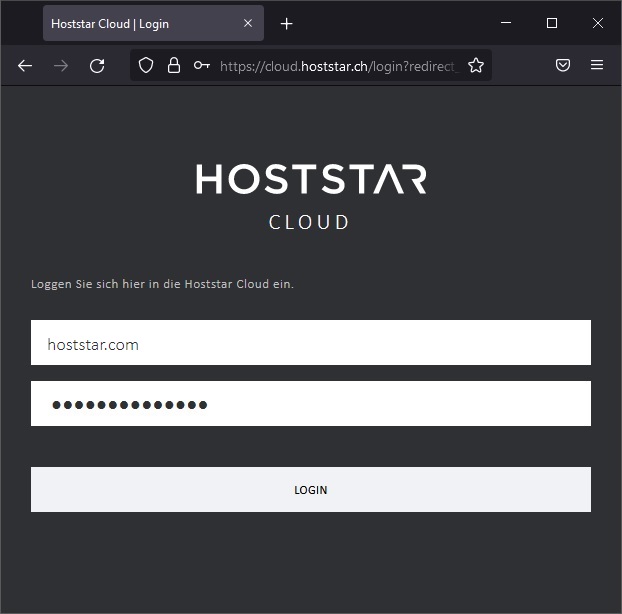Close the Hoststar Cloud Login tab
622x614 pixels.
(x=248, y=23)
